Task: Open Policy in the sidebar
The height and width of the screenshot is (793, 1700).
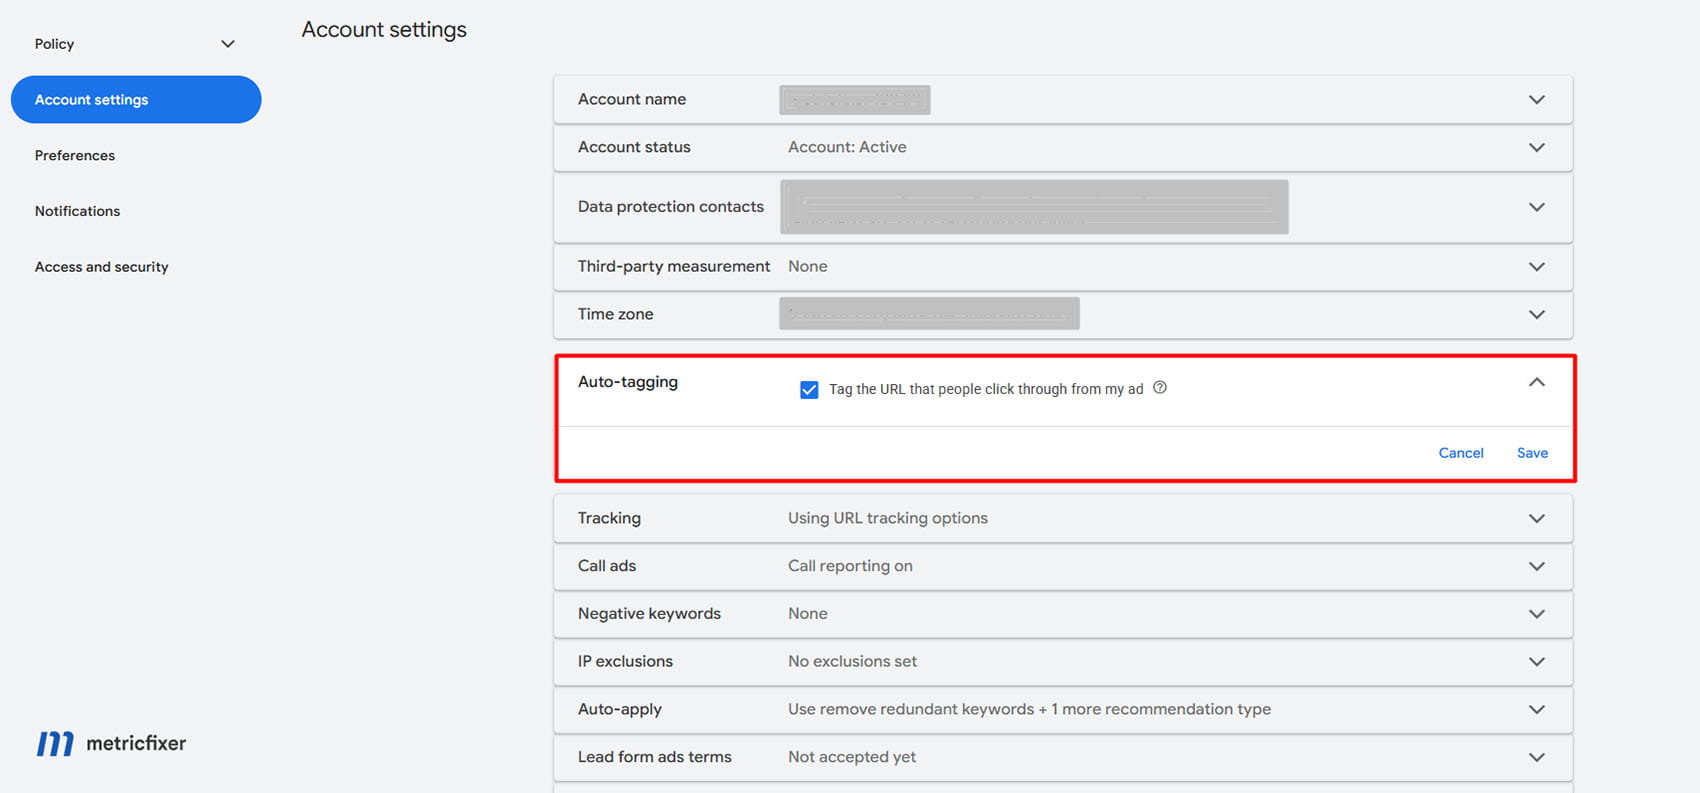Action: point(54,44)
